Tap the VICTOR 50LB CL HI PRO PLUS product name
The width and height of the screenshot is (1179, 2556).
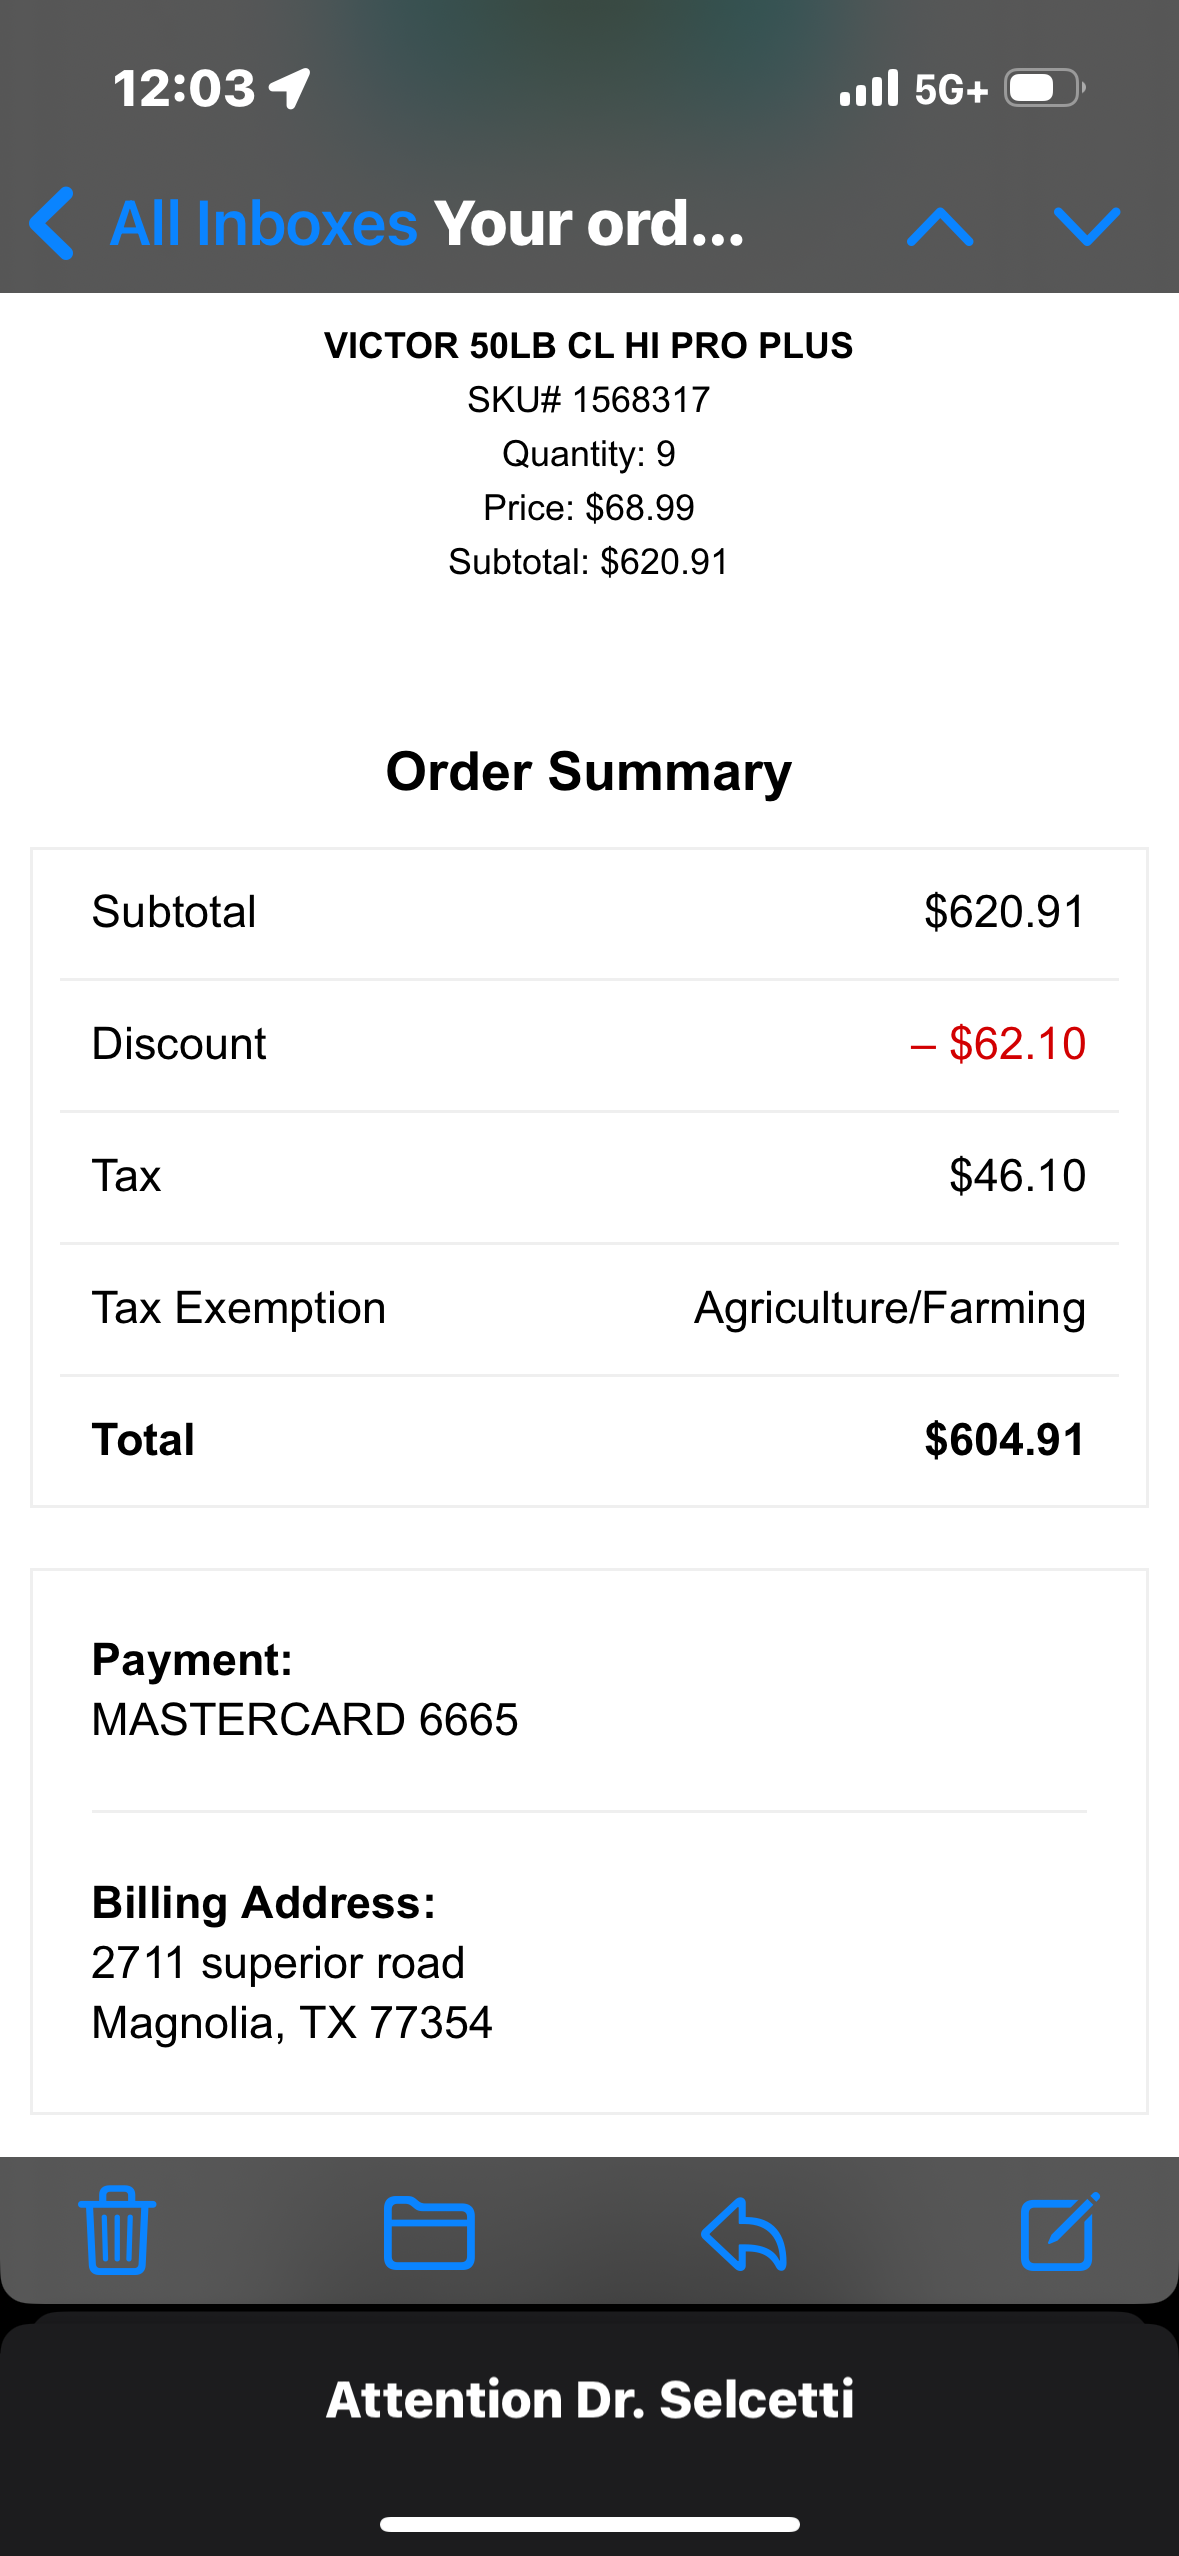click(x=589, y=346)
